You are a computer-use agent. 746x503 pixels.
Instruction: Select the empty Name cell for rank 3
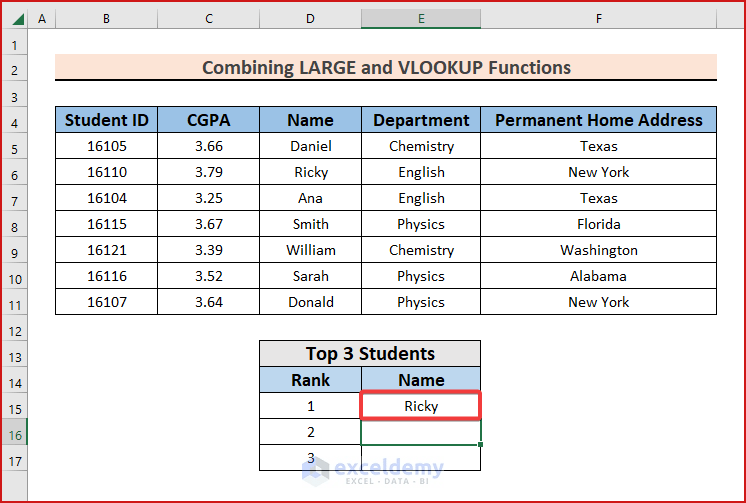tap(421, 458)
